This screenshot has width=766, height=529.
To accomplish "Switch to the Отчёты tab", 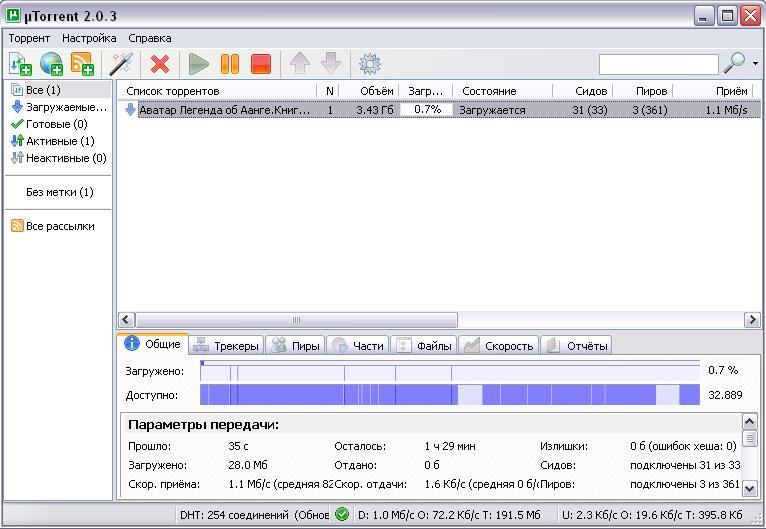I will [x=576, y=346].
